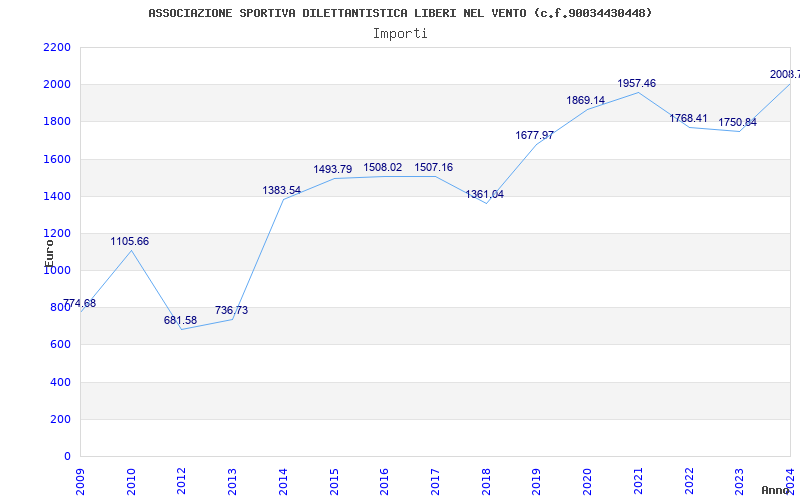Viewport: 800px width, 500px height.
Task: Select the x-axis year 2021
Action: coord(638,481)
